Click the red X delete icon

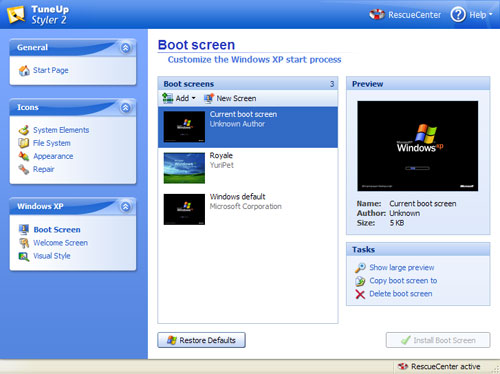click(360, 294)
